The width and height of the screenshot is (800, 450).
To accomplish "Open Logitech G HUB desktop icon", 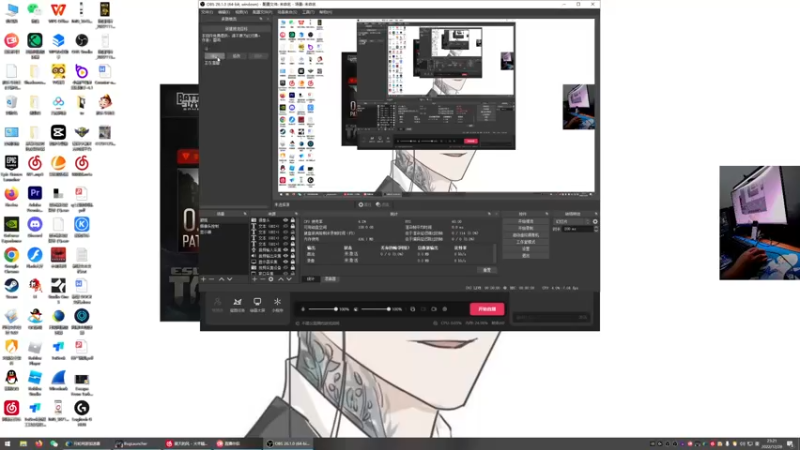I will 82,412.
